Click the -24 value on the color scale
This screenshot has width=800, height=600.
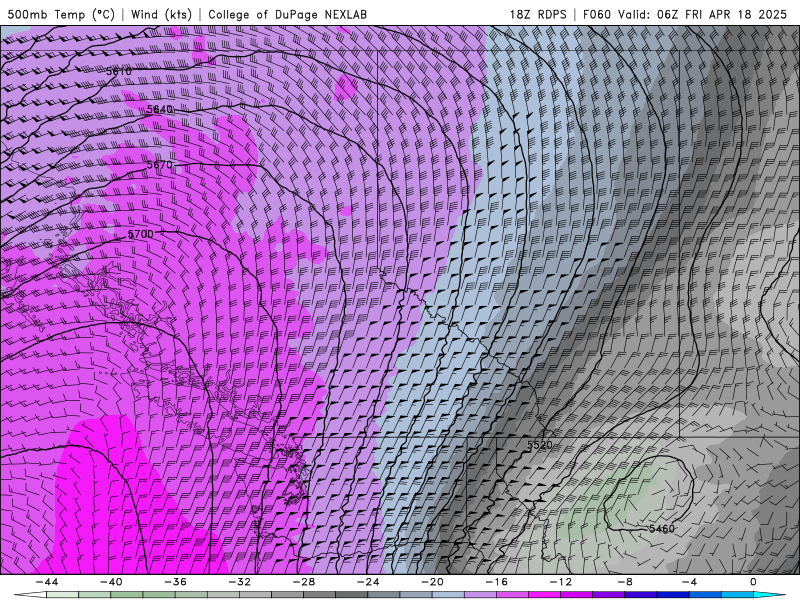point(368,582)
